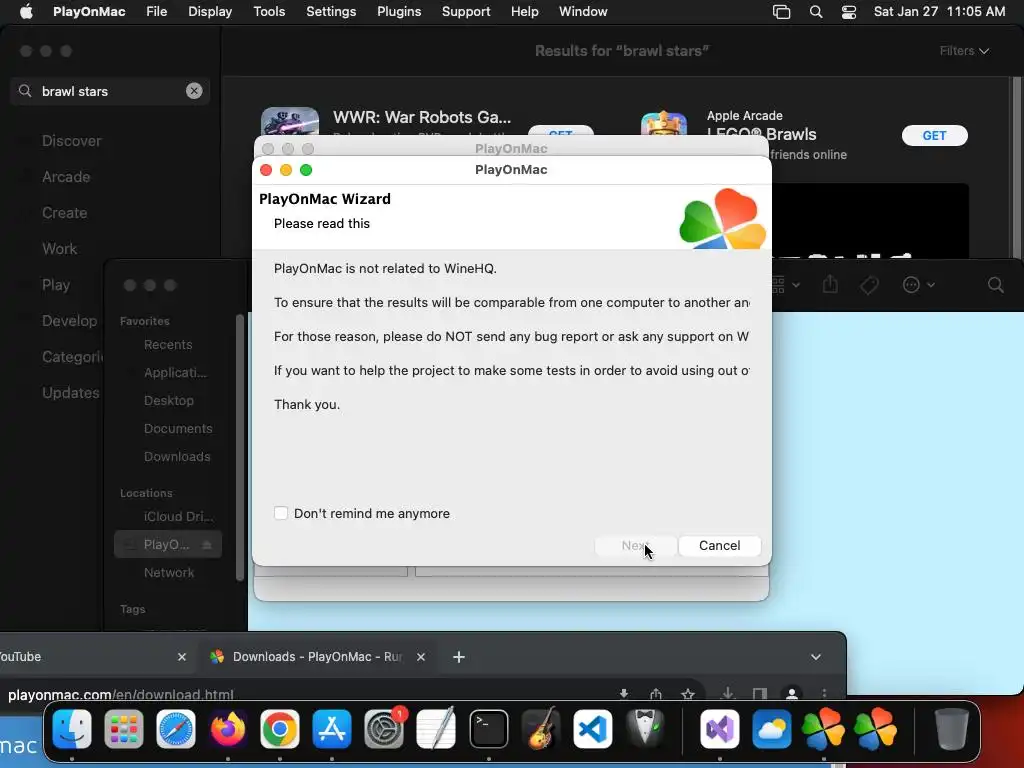The height and width of the screenshot is (768, 1024).
Task: Open the Tools menu
Action: pos(269,12)
